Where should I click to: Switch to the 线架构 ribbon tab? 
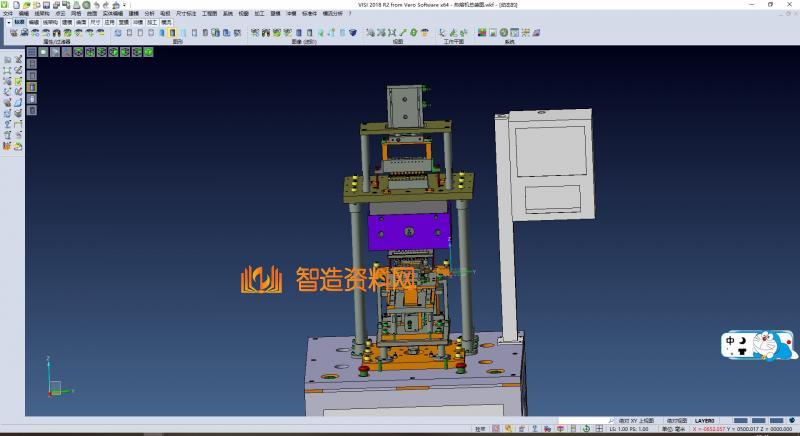coord(49,20)
